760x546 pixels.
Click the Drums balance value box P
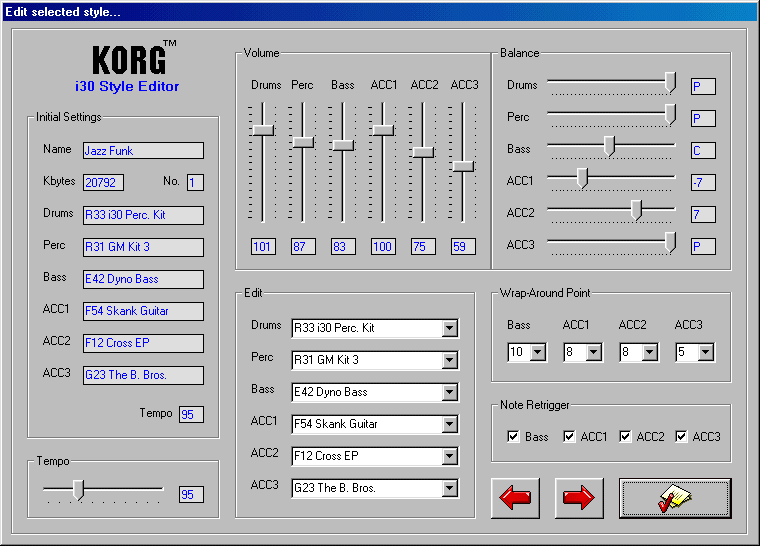pyautogui.click(x=703, y=87)
